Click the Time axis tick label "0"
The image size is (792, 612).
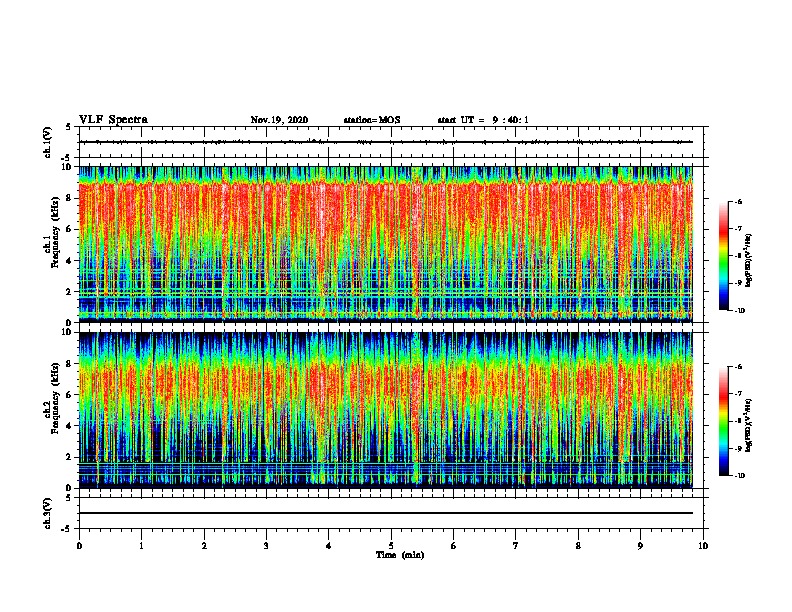click(79, 546)
